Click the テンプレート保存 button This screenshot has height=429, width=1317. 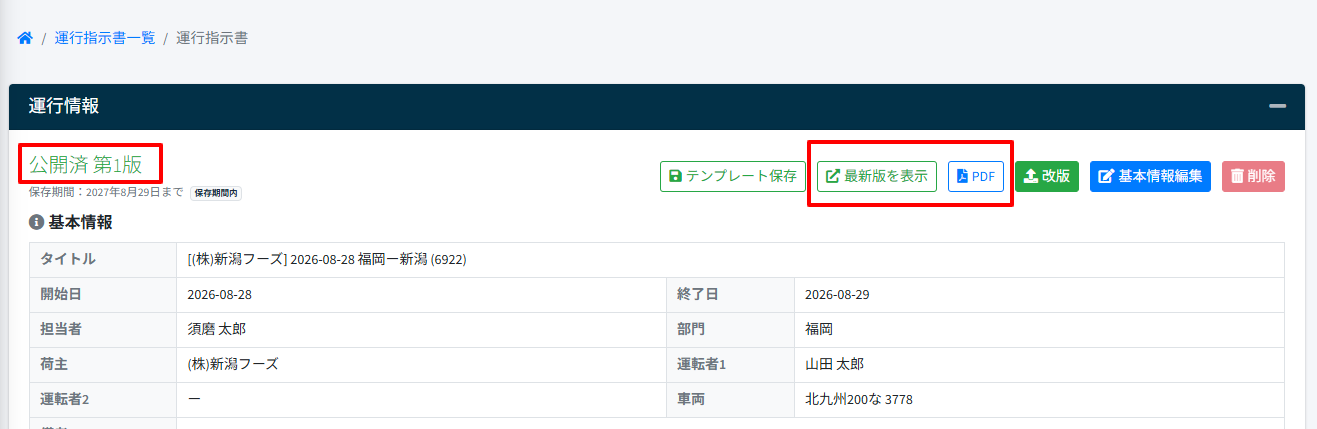click(732, 176)
